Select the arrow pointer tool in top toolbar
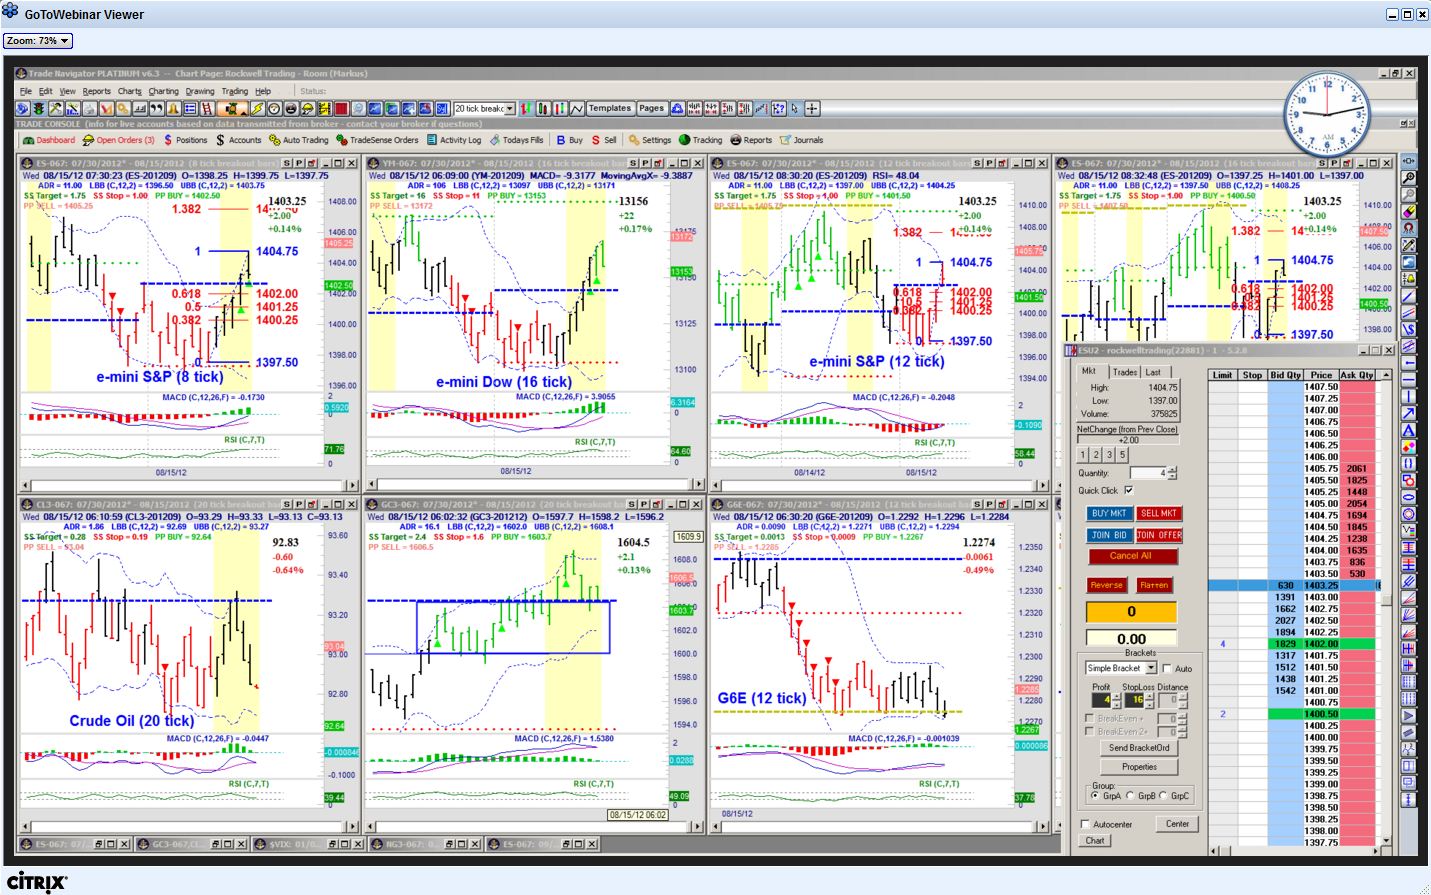The image size is (1431, 895). click(x=795, y=108)
